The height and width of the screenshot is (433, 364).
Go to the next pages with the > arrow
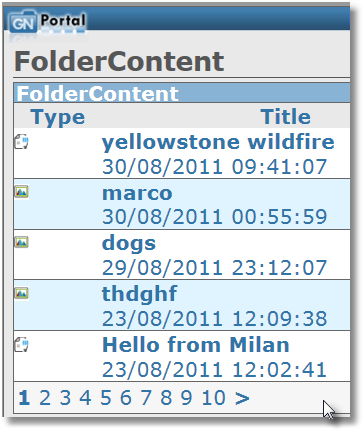tap(242, 398)
